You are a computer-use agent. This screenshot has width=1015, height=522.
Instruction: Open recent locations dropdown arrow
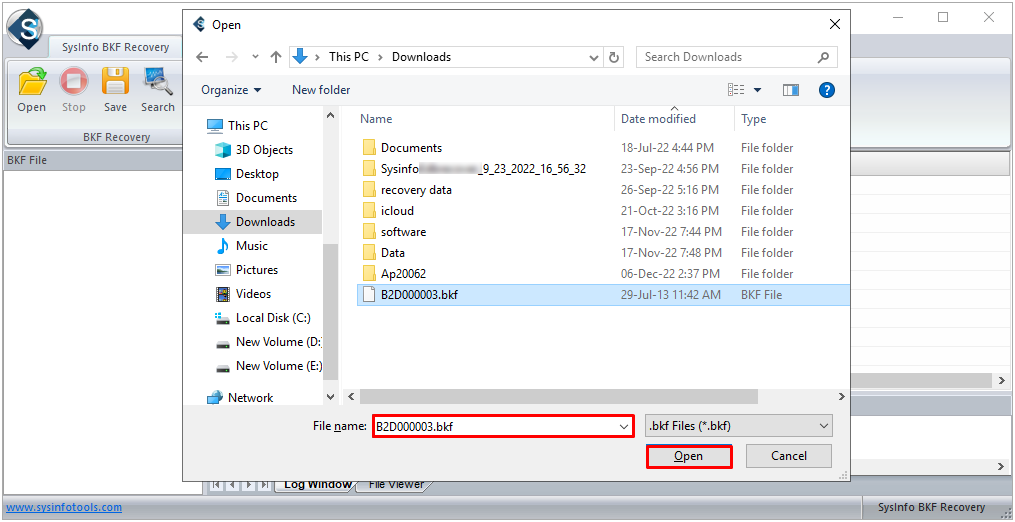click(x=256, y=57)
